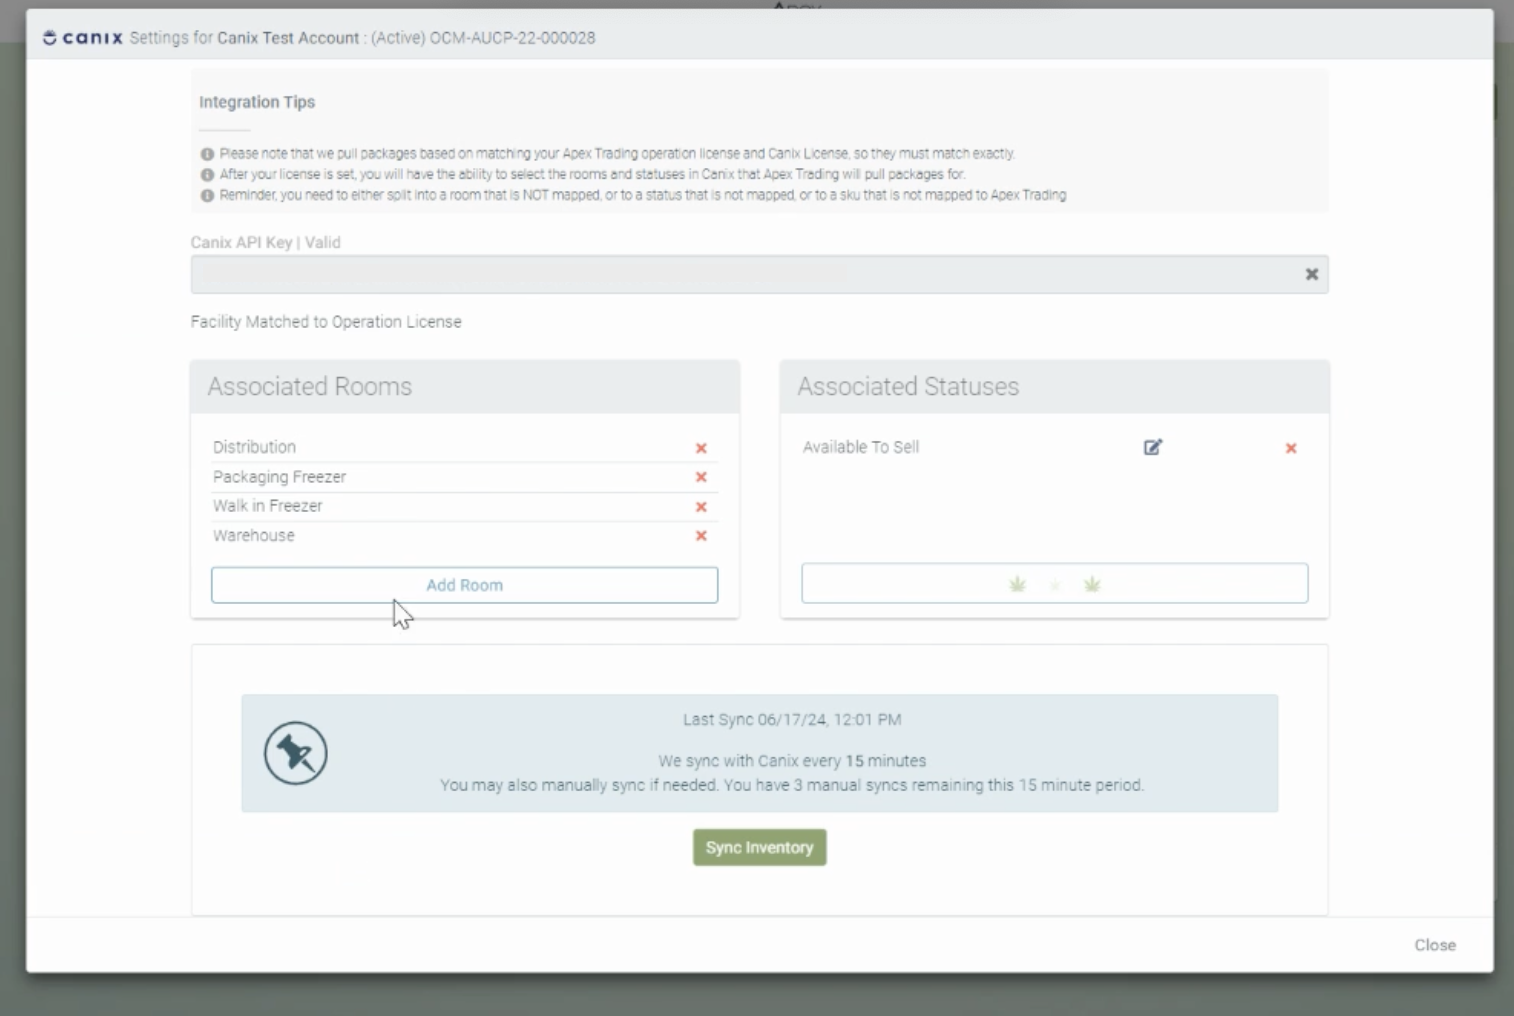The height and width of the screenshot is (1016, 1514).
Task: Remove the Distribution room
Action: click(701, 448)
